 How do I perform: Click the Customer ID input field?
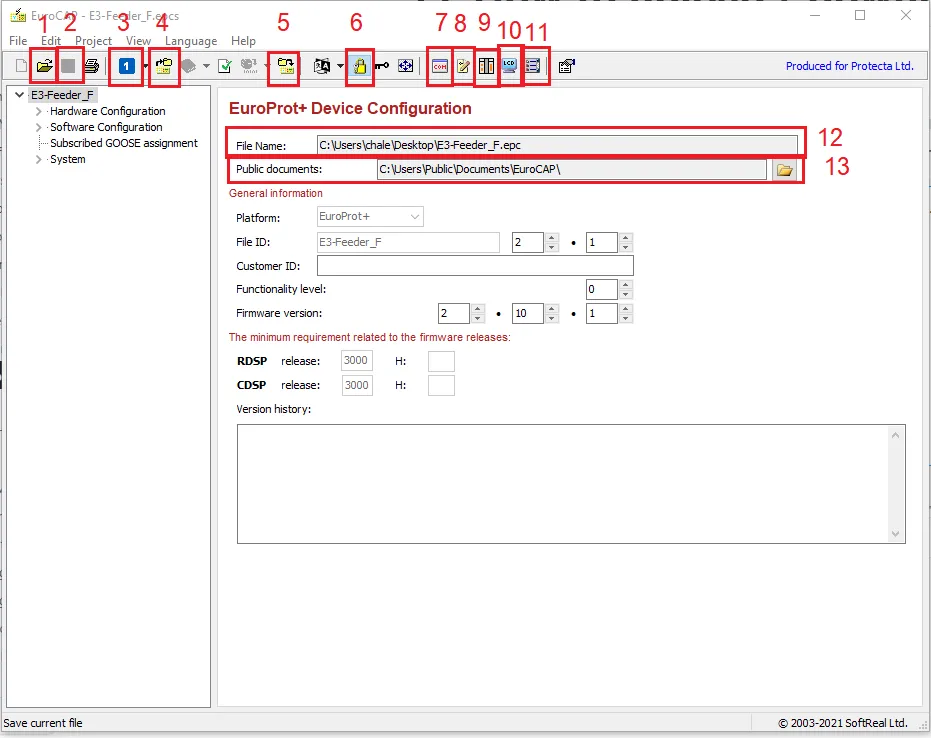475,265
